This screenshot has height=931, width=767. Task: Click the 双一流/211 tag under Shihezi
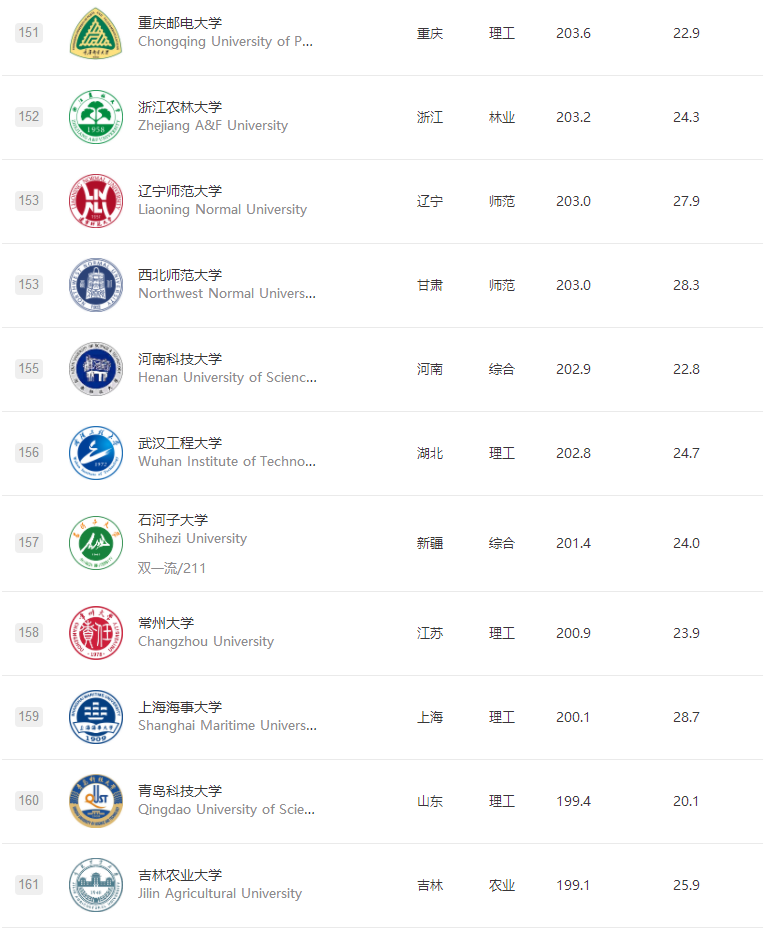[172, 568]
